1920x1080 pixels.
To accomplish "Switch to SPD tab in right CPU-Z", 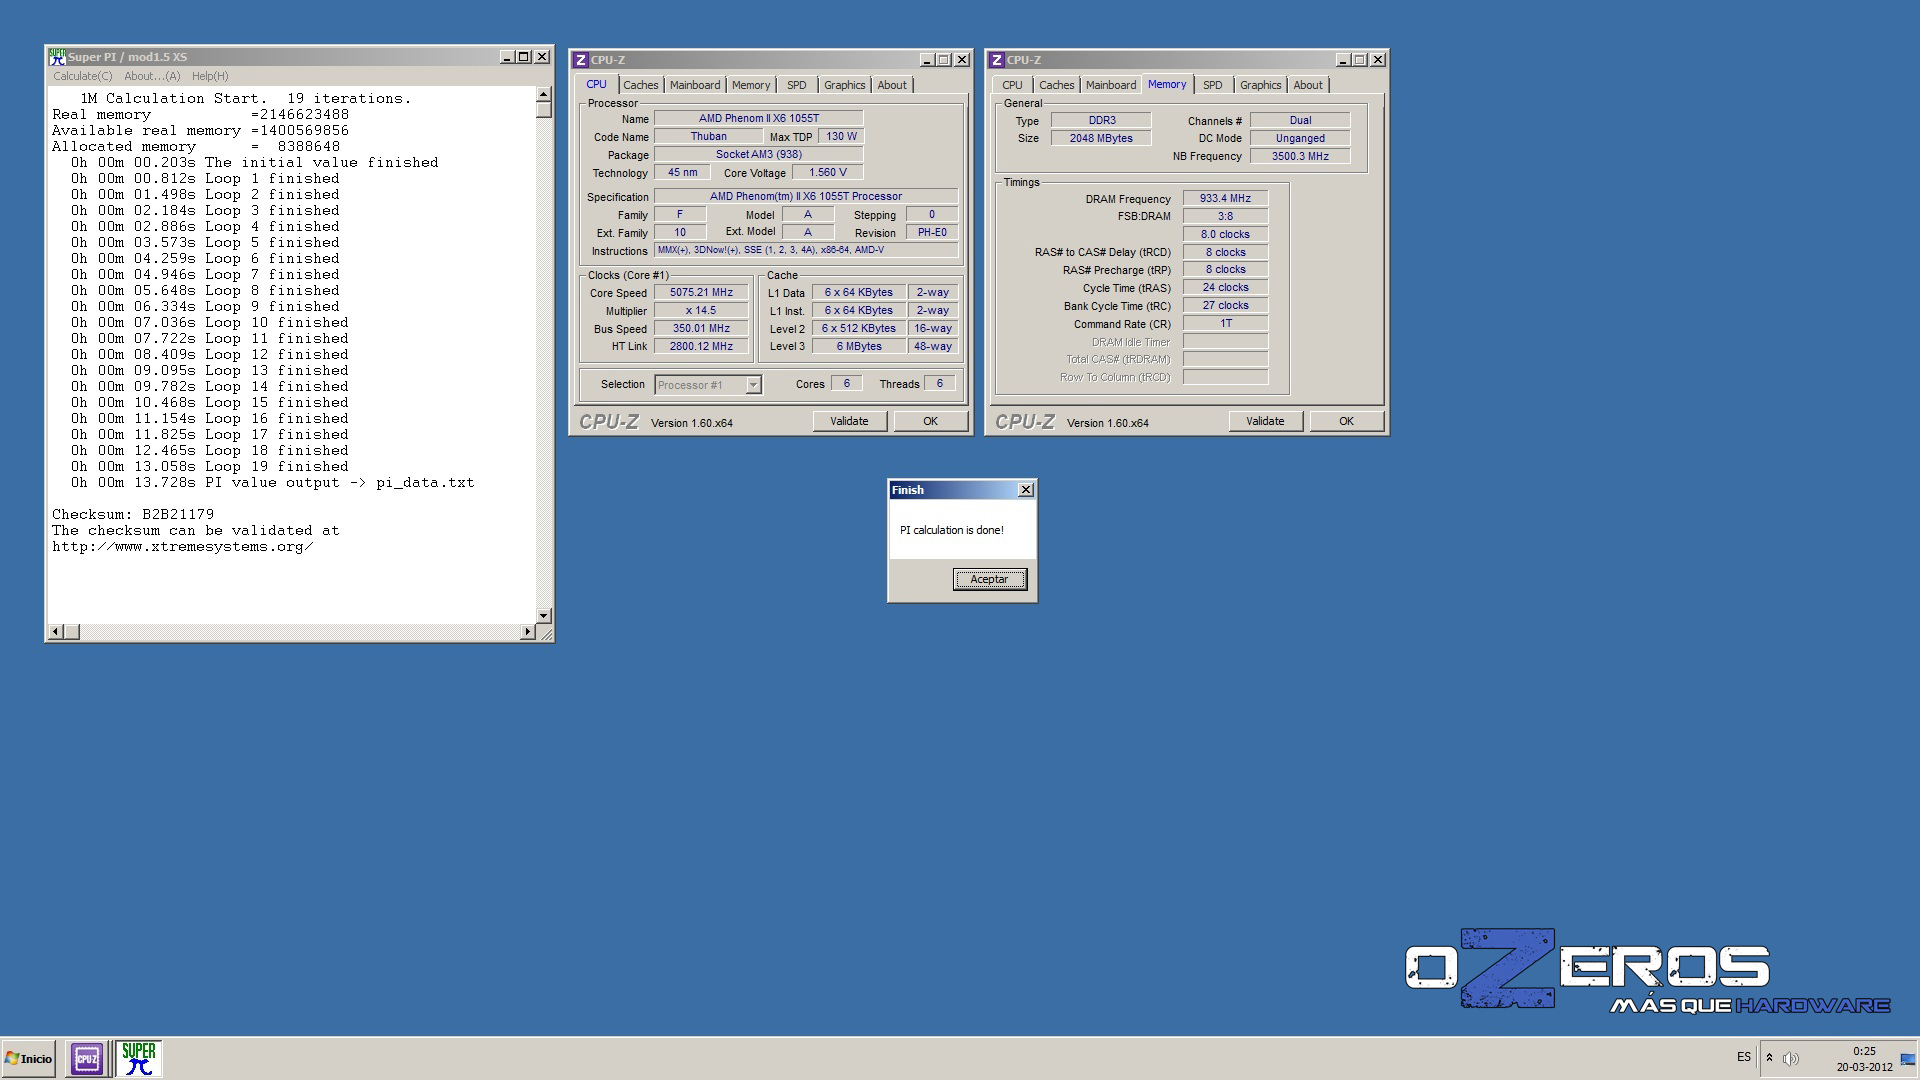I will [1213, 85].
